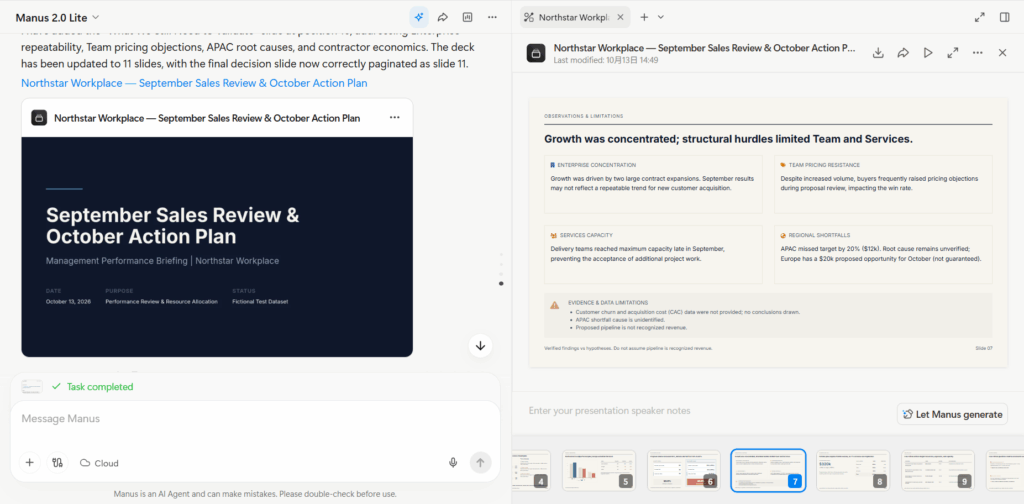Open the chart panel icon in chat header
This screenshot has width=1024, height=504.
pyautogui.click(x=467, y=18)
